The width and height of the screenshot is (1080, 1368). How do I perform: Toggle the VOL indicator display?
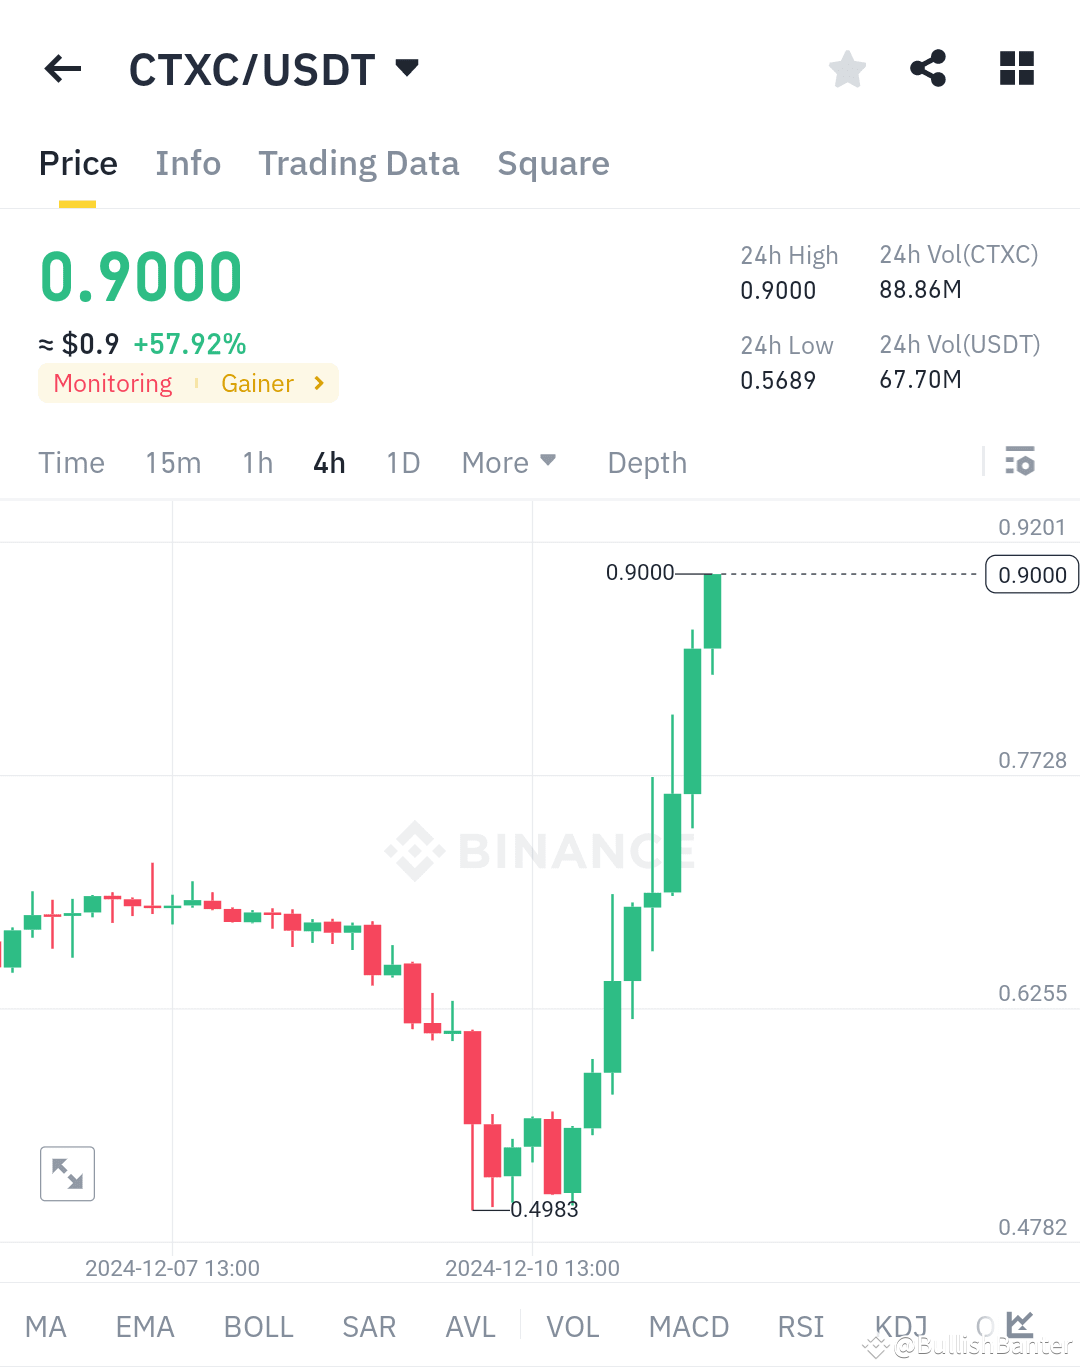573,1326
